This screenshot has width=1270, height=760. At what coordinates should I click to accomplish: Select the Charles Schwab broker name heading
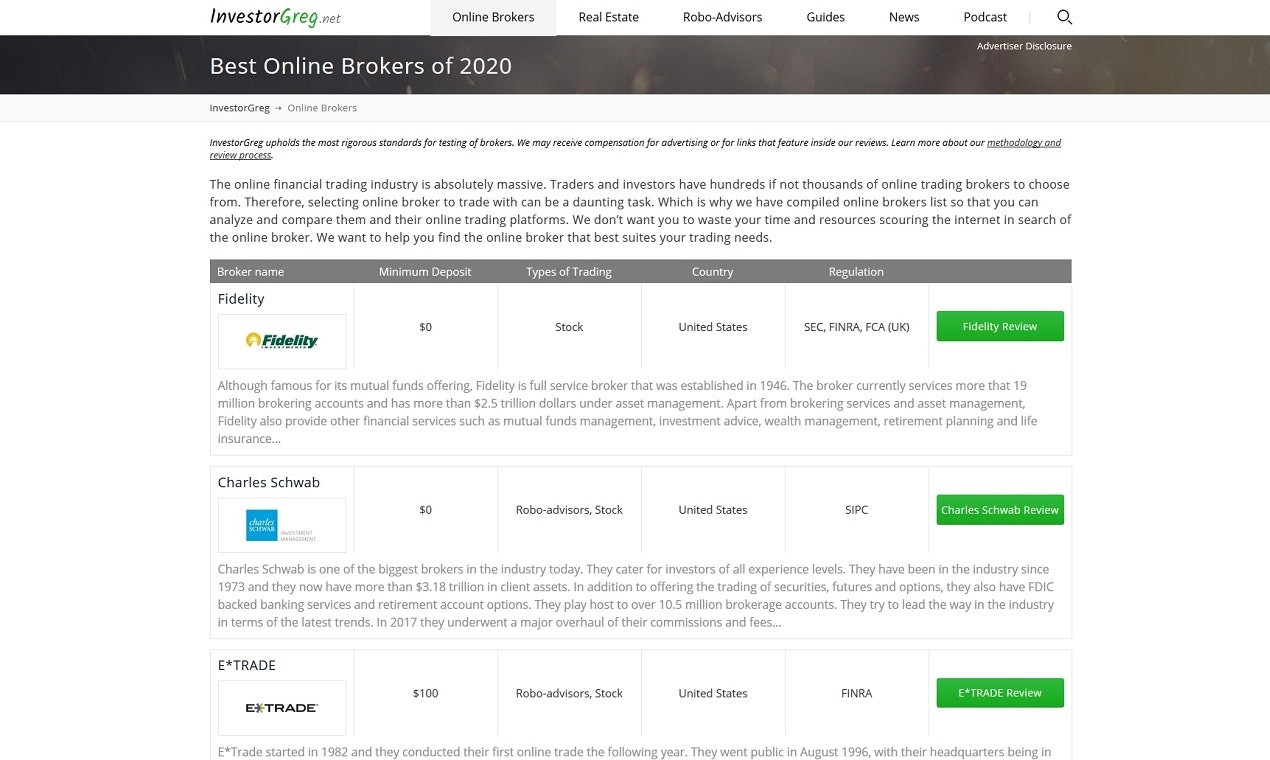pos(269,482)
